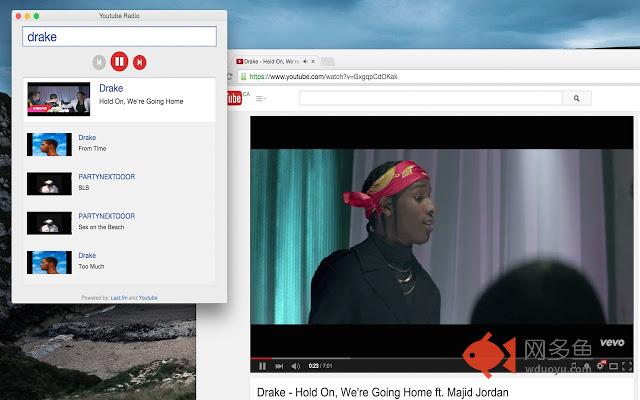Click the YouTube search box
Screen dimensions: 640x400
coord(431,98)
